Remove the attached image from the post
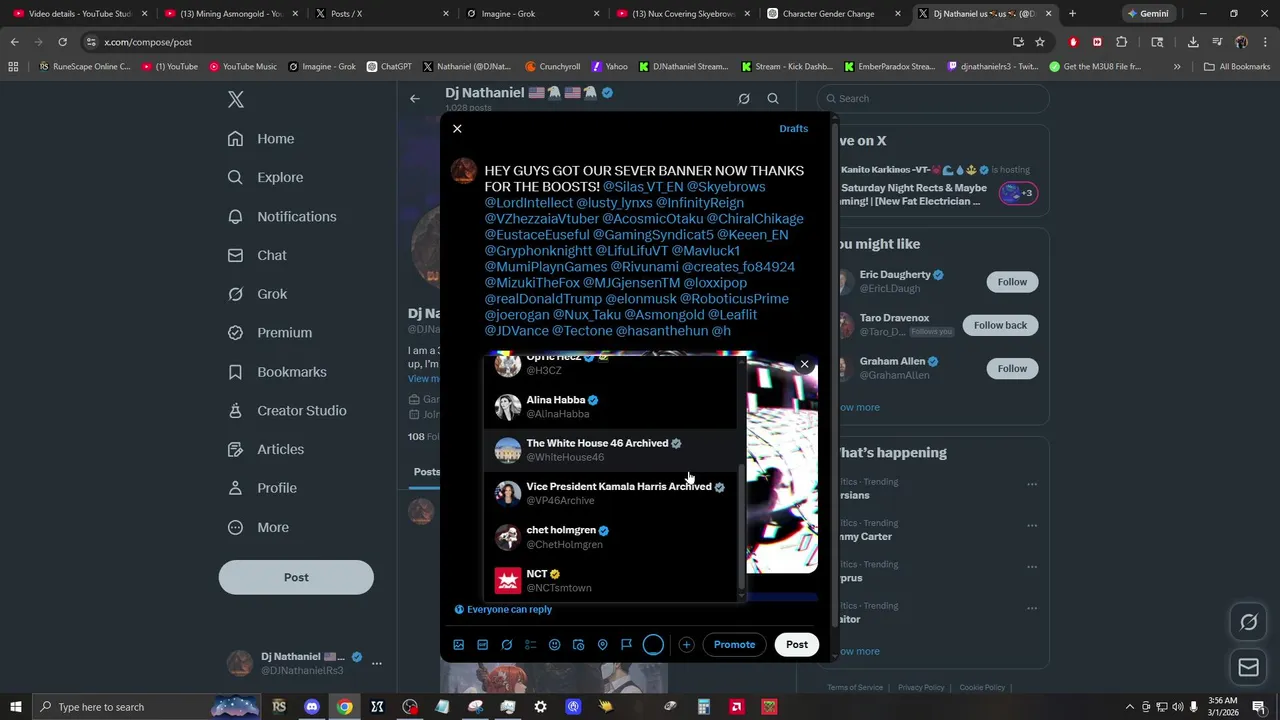The width and height of the screenshot is (1280, 720). point(804,364)
